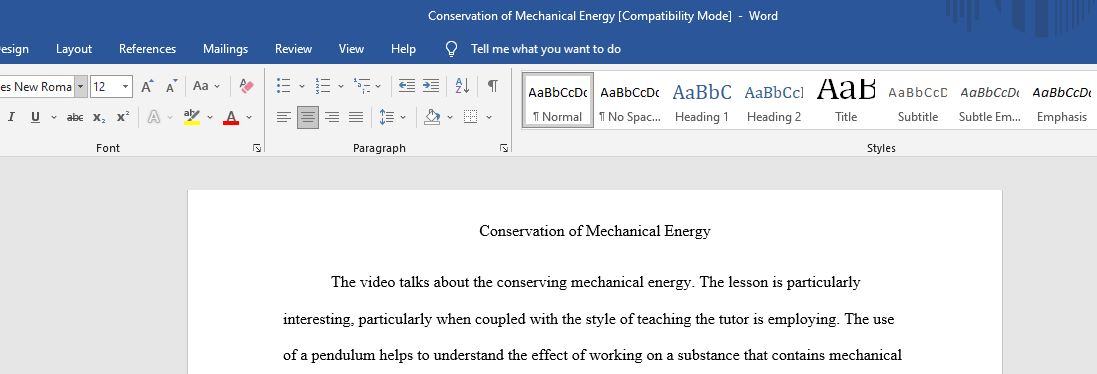Image resolution: width=1097 pixels, height=374 pixels.
Task: Open font size dropdown arrow
Action: click(126, 87)
